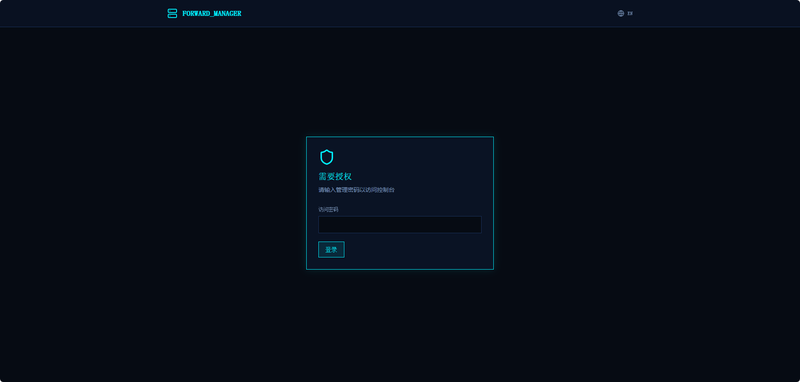
Task: Click the 访问密码 field label
Action: click(328, 209)
